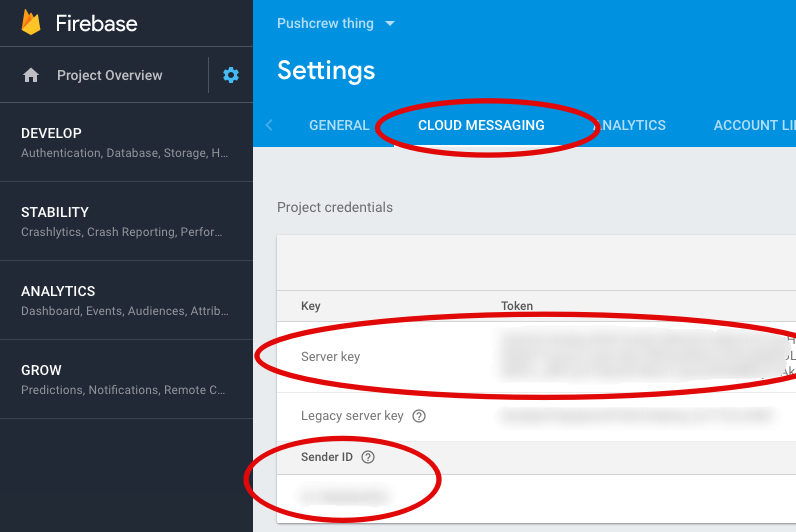796x532 pixels.
Task: Click the blurred Sender ID value
Action: pyautogui.click(x=345, y=496)
